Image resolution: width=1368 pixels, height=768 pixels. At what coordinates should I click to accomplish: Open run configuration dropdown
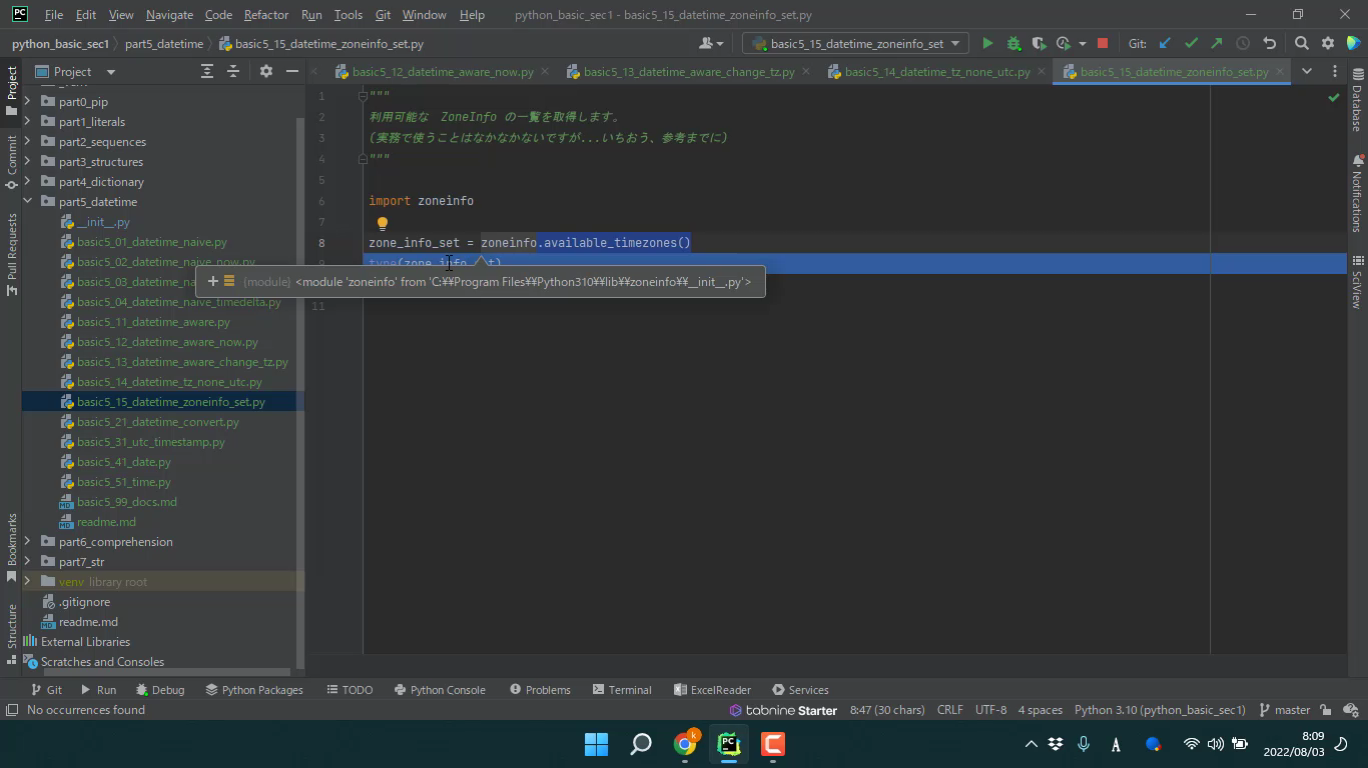[856, 44]
